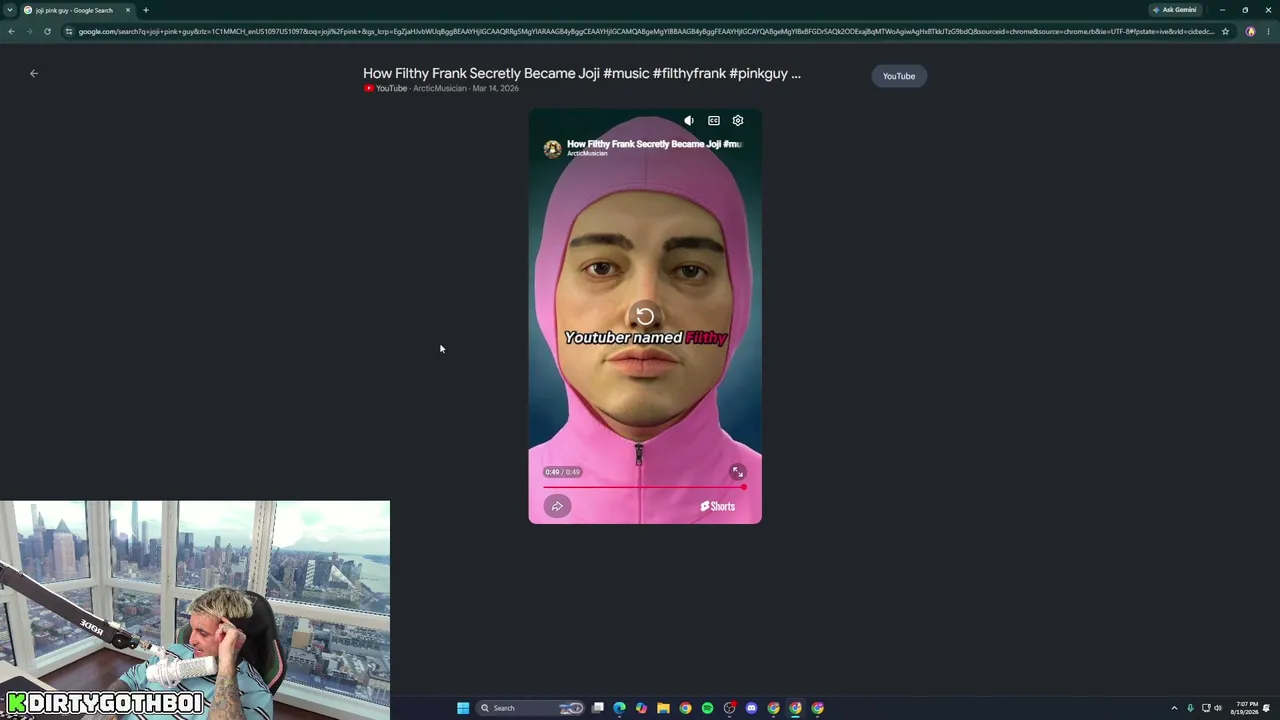Reload the current page
Screen dimensions: 1280x720
coord(47,31)
